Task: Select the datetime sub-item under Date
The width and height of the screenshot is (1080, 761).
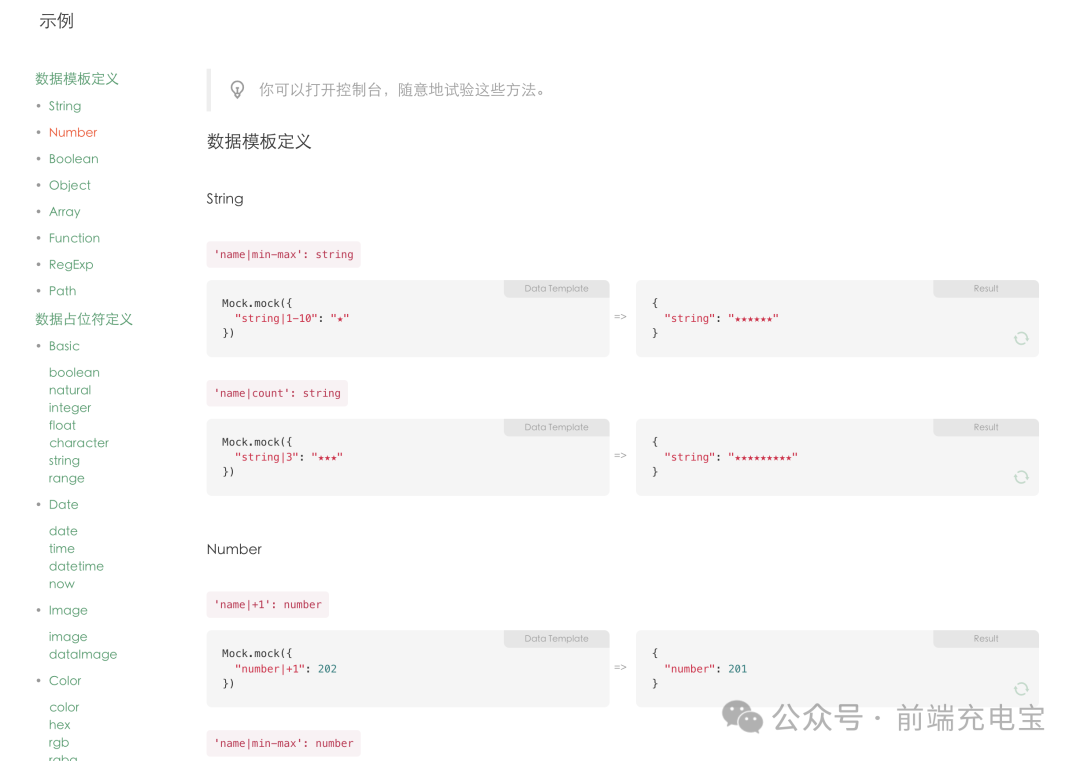Action: click(76, 565)
